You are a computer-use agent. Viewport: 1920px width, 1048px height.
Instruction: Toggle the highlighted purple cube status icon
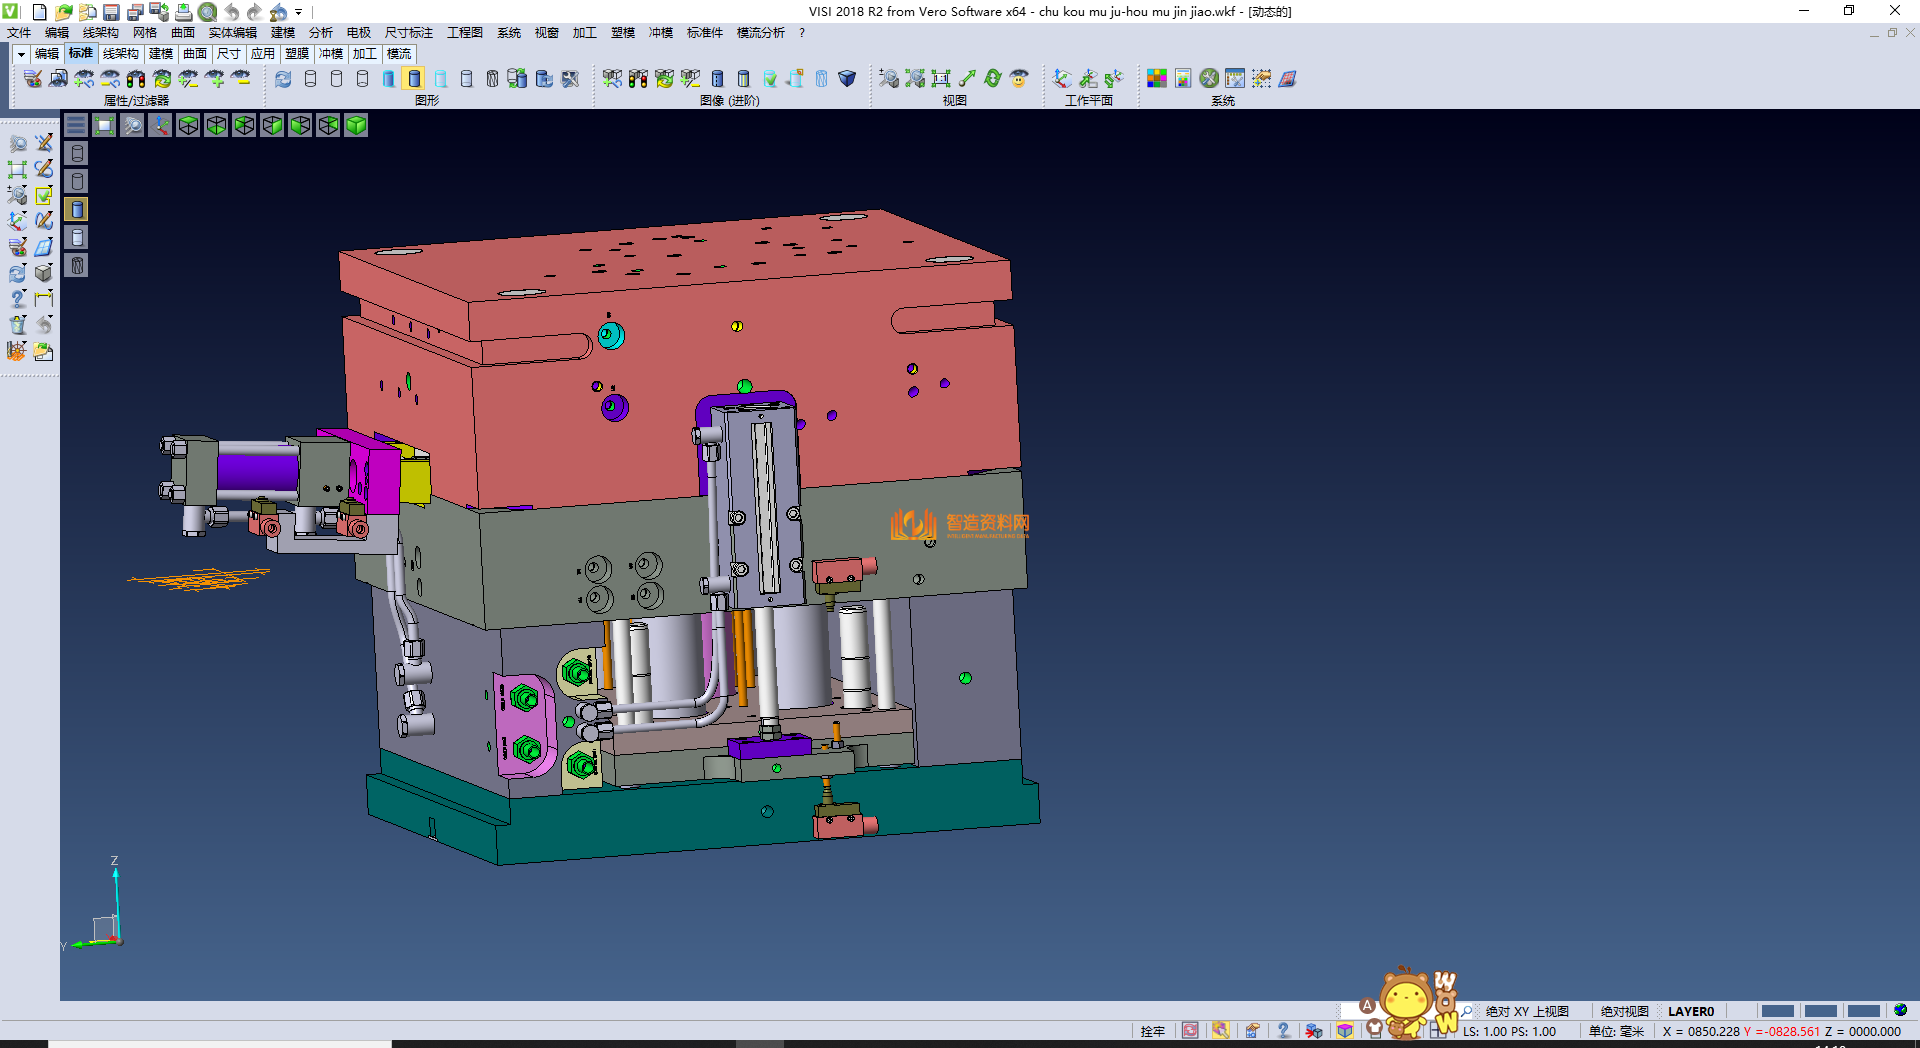(1345, 1031)
